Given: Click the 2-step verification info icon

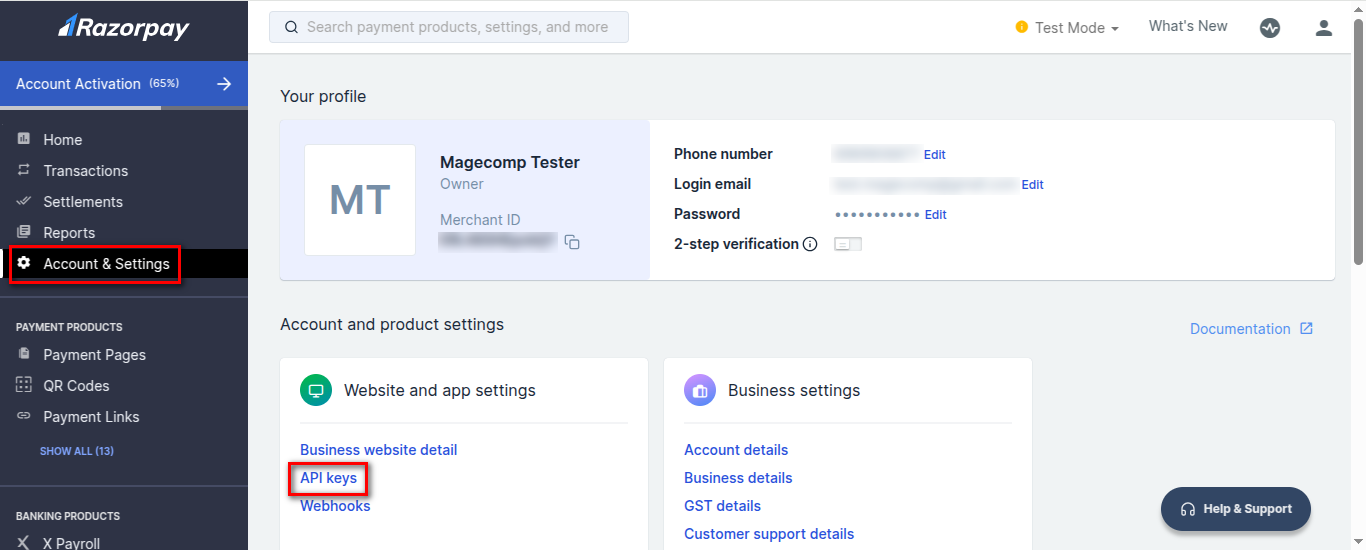Looking at the screenshot, I should 810,244.
